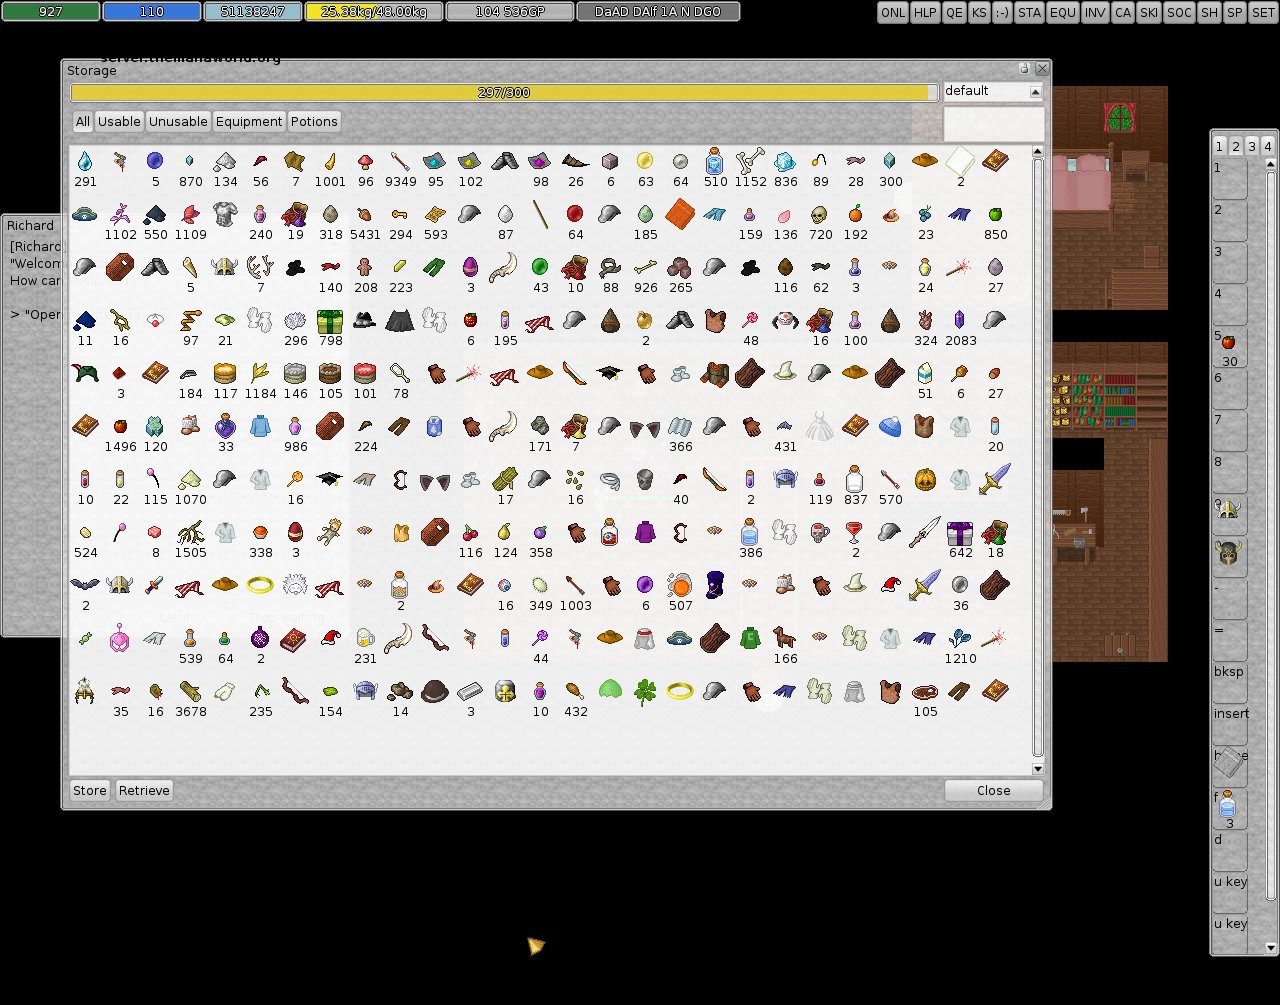The image size is (1280, 1005).
Task: Close storage using the Close button
Action: pos(994,790)
